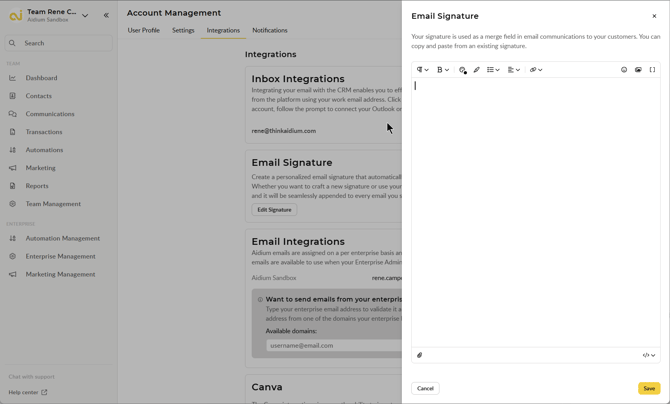Collapse the left sidebar with double-chevron icon
The image size is (670, 404).
tap(106, 15)
